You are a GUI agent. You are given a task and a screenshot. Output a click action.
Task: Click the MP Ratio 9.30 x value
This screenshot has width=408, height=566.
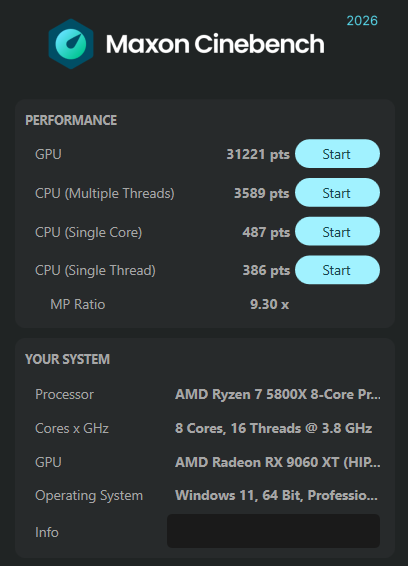click(269, 304)
